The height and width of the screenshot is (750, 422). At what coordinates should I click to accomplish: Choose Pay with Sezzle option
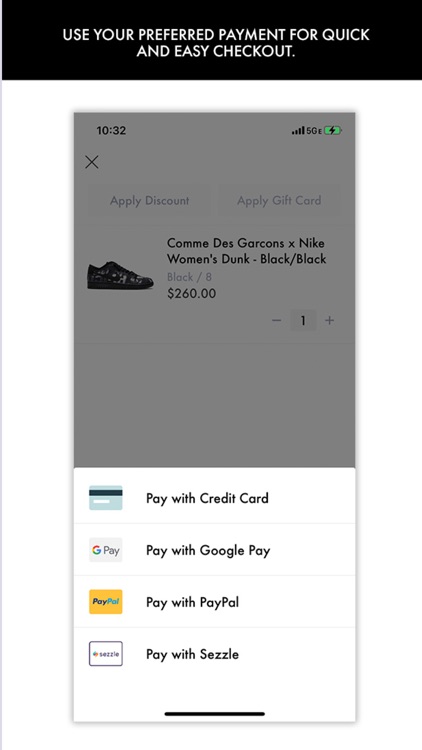click(214, 654)
